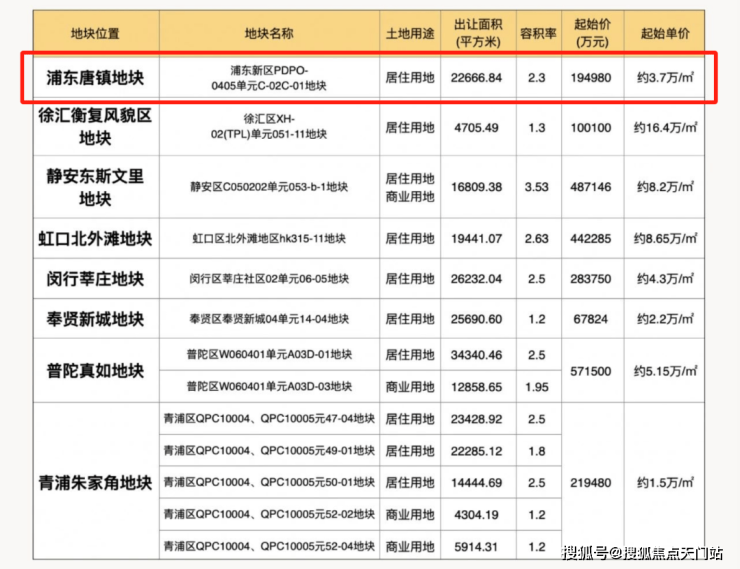Select the 静安东斯文里地块 cell

pyautogui.click(x=95, y=187)
